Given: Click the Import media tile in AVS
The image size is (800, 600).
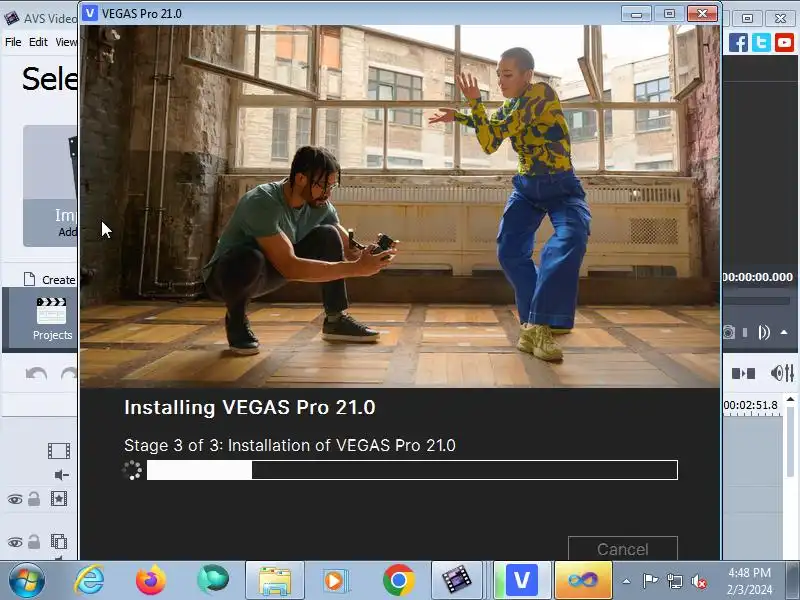Looking at the screenshot, I should click(50, 186).
